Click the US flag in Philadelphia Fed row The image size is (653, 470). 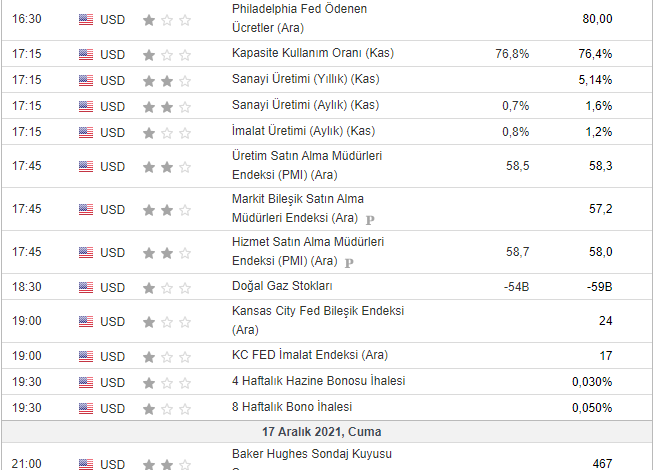coord(85,18)
